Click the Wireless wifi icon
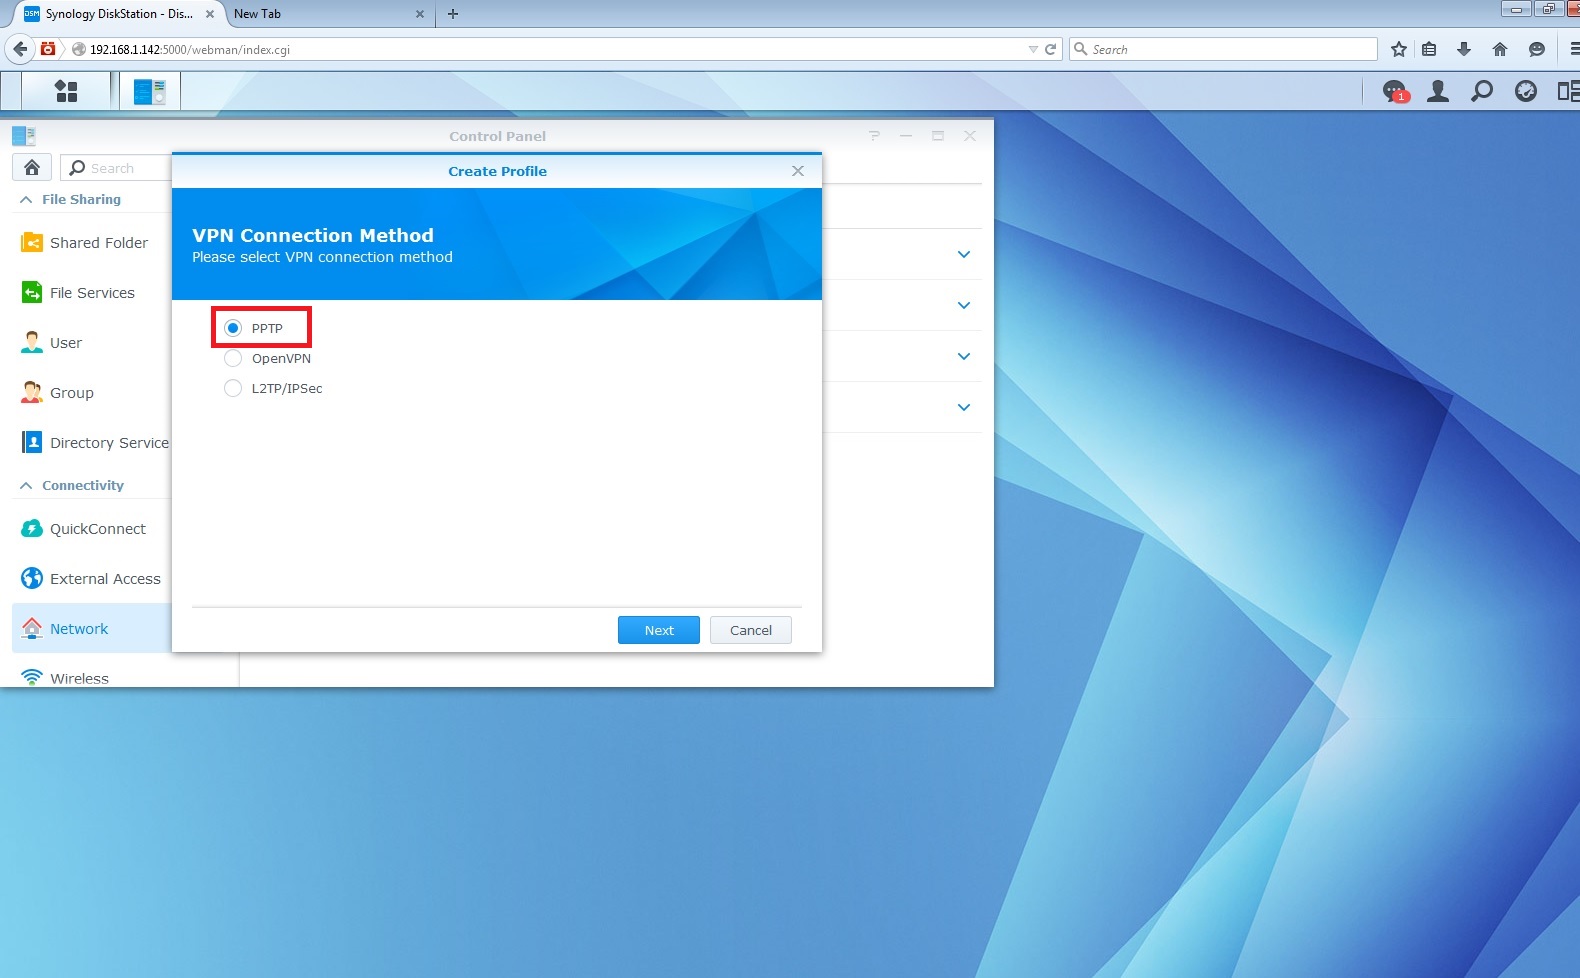Screen dimensions: 1580x978 [x=32, y=677]
